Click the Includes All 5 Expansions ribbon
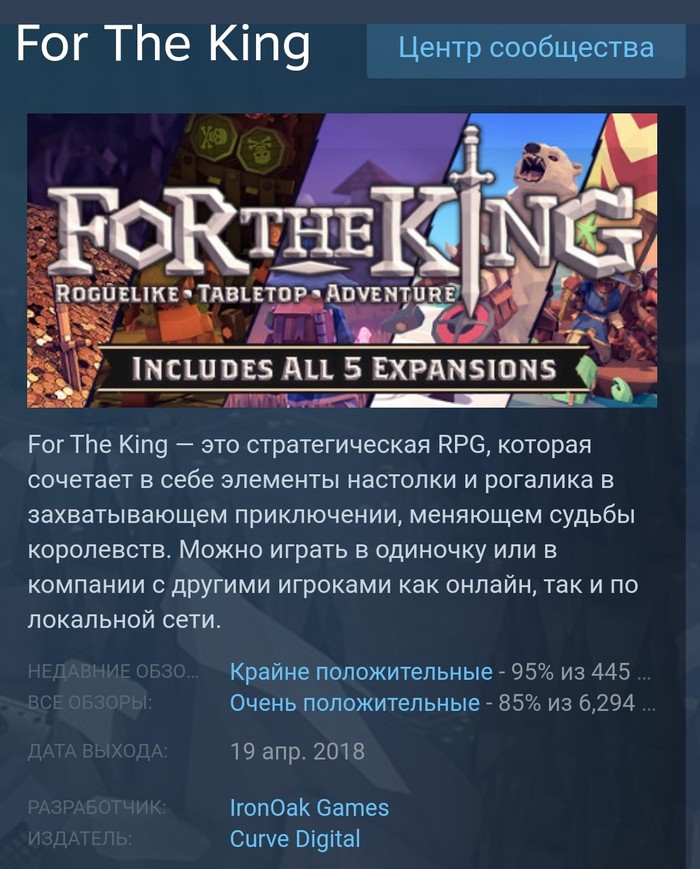700x869 pixels. (344, 369)
